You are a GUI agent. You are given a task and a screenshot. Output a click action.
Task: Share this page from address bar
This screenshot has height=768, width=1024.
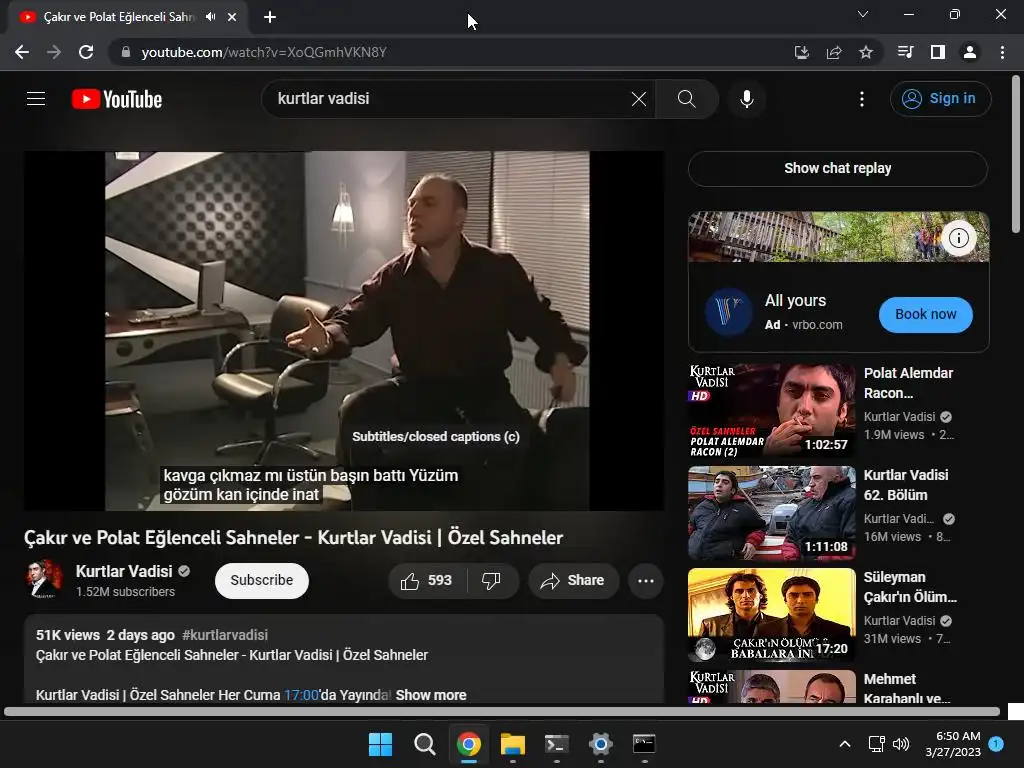(x=834, y=52)
